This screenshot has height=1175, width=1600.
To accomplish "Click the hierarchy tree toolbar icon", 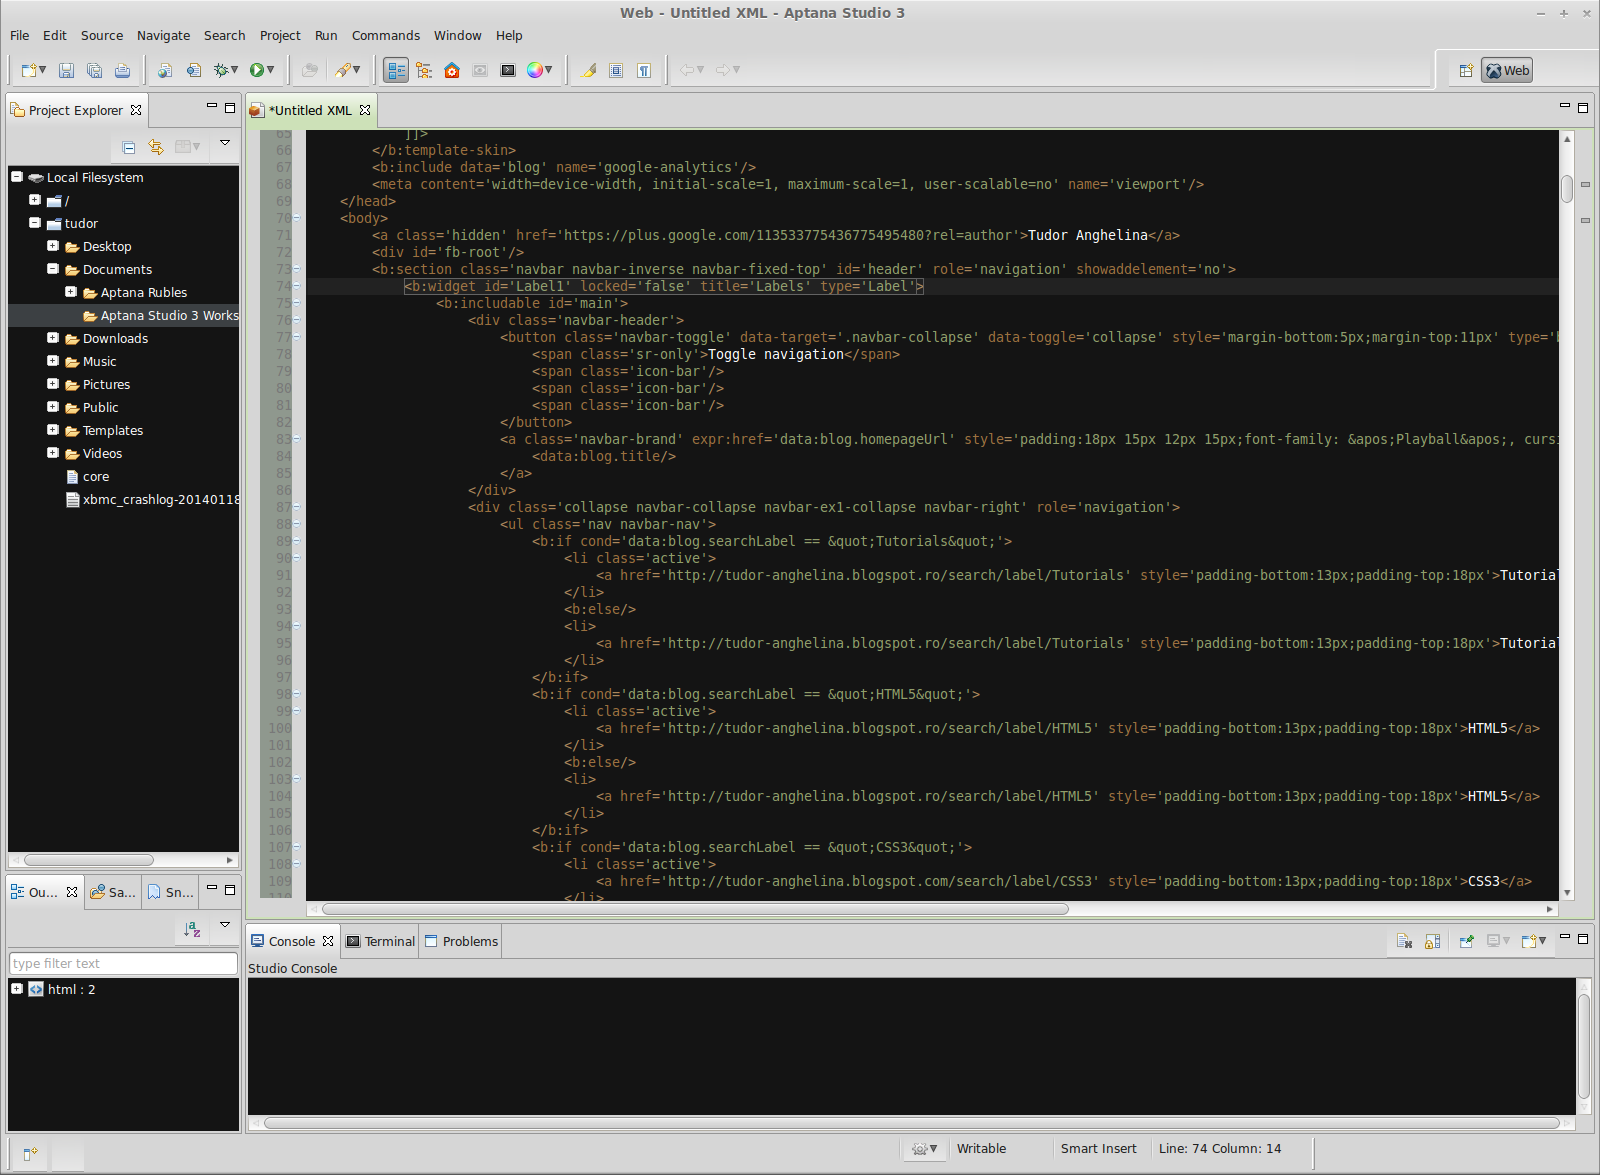I will click(x=424, y=70).
